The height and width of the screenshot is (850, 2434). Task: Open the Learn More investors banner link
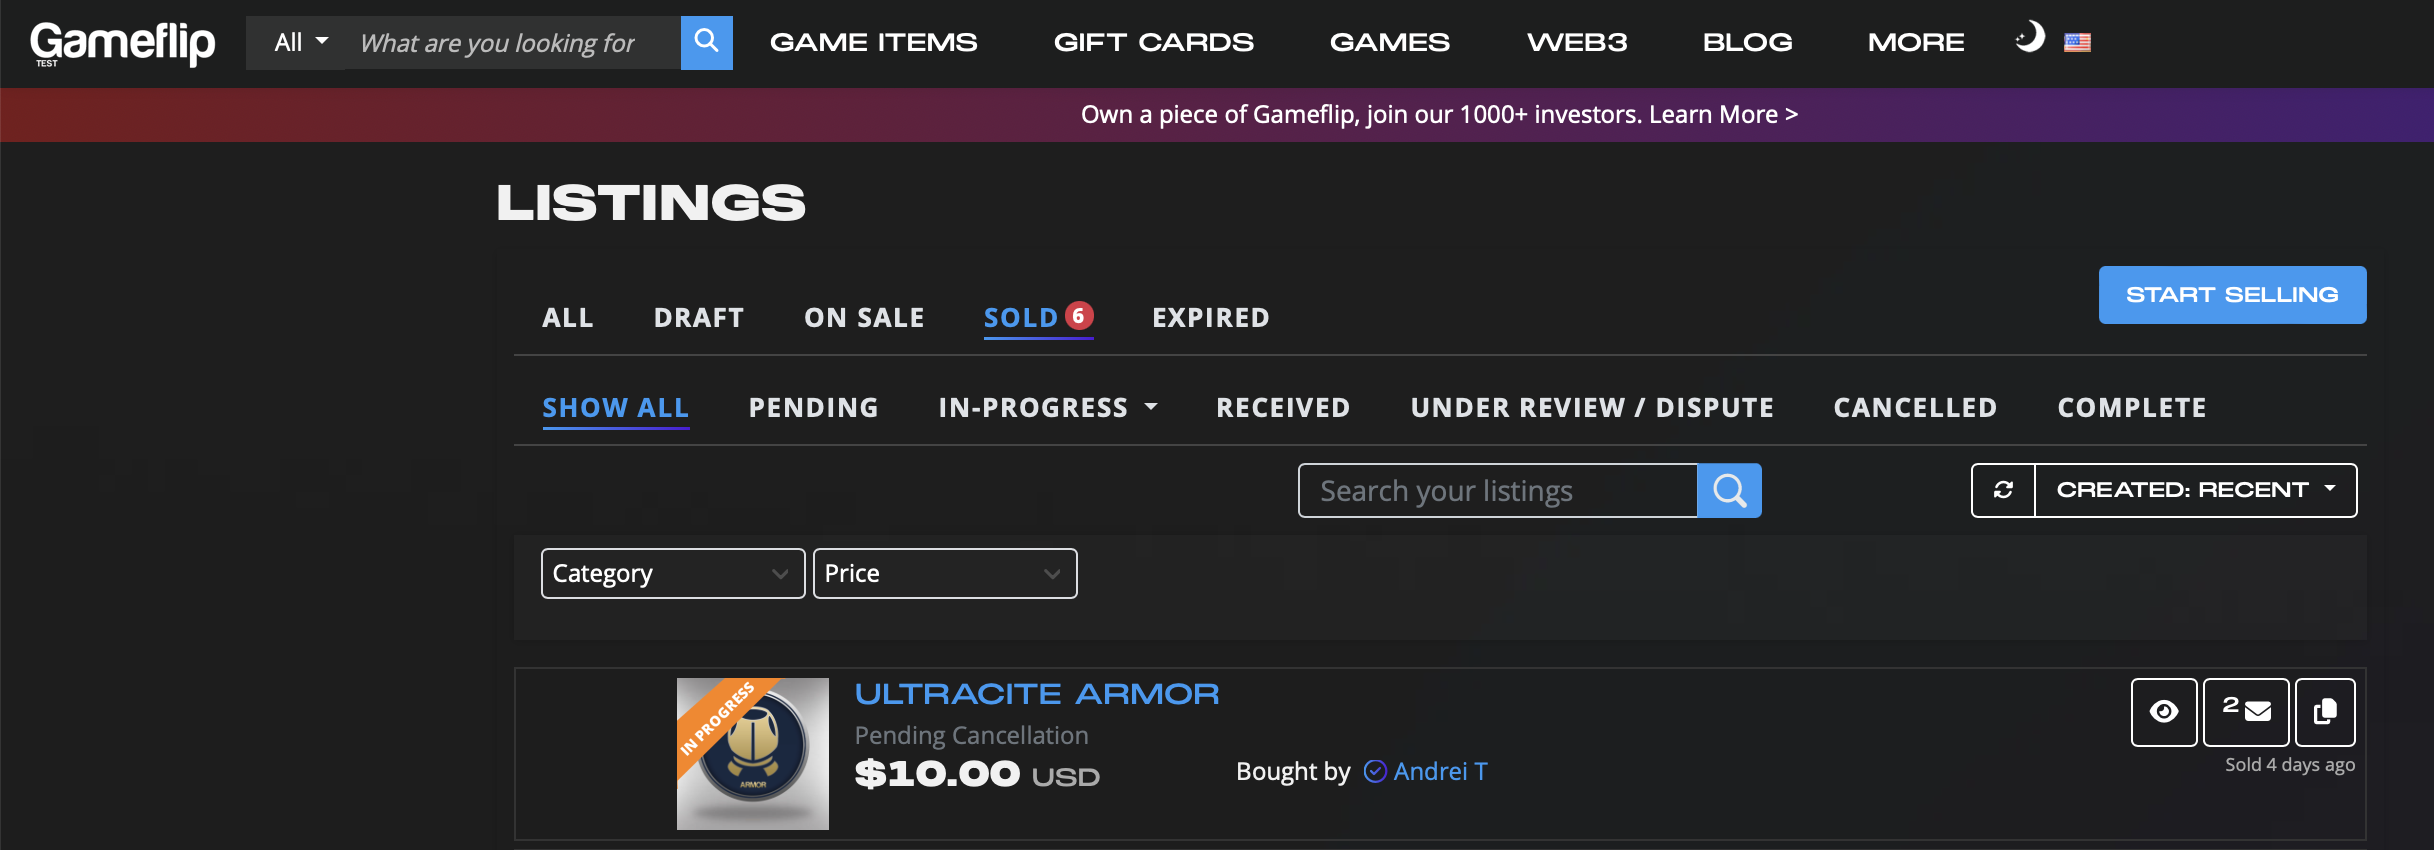(x=1723, y=115)
